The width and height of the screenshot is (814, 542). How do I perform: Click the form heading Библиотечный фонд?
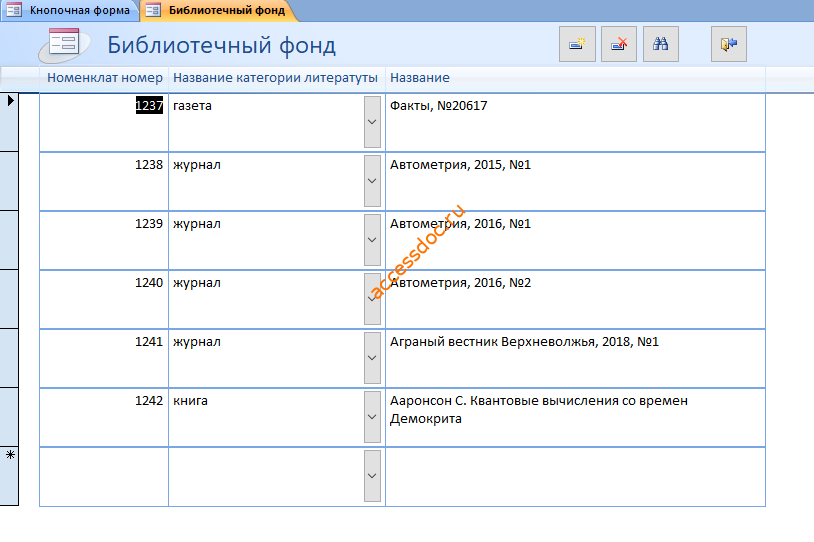(x=222, y=46)
